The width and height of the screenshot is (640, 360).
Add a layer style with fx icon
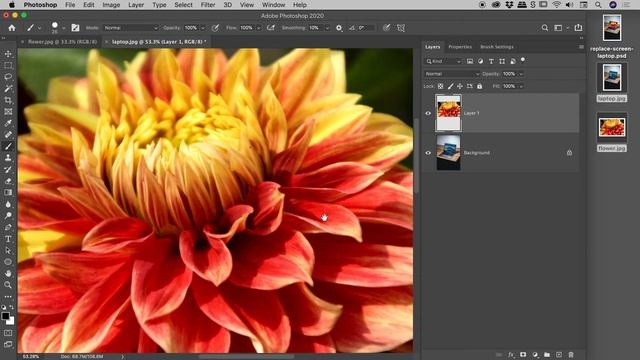511,355
